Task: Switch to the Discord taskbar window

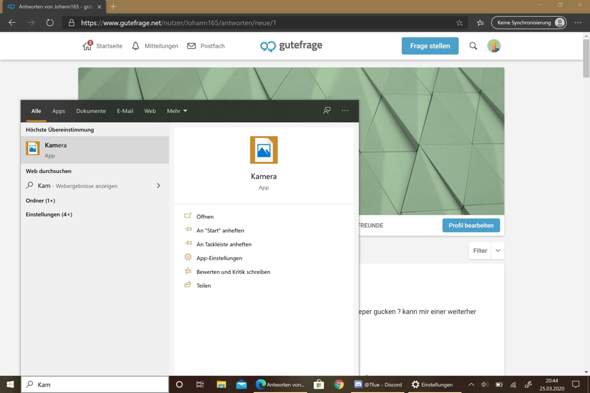Action: pyautogui.click(x=378, y=384)
